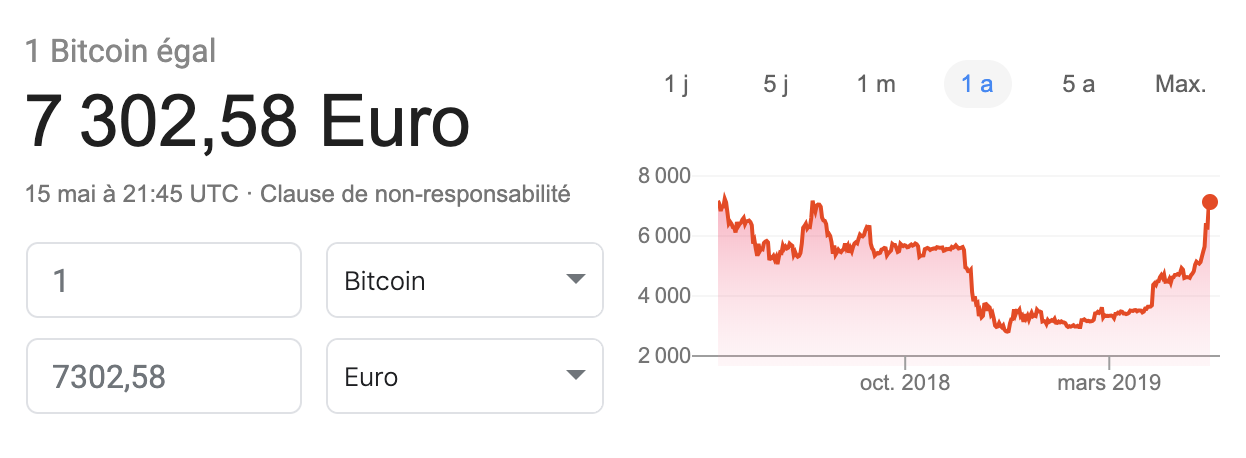This screenshot has width=1246, height=458.
Task: Open the Bitcoin currency dropdown
Action: coord(465,280)
